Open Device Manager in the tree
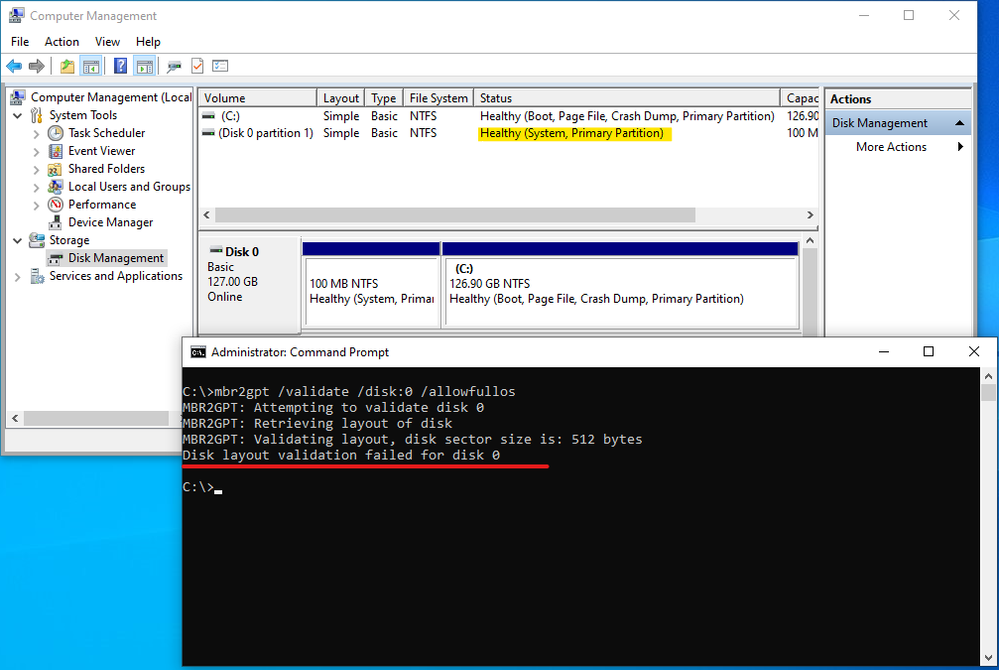999x670 pixels. point(110,222)
